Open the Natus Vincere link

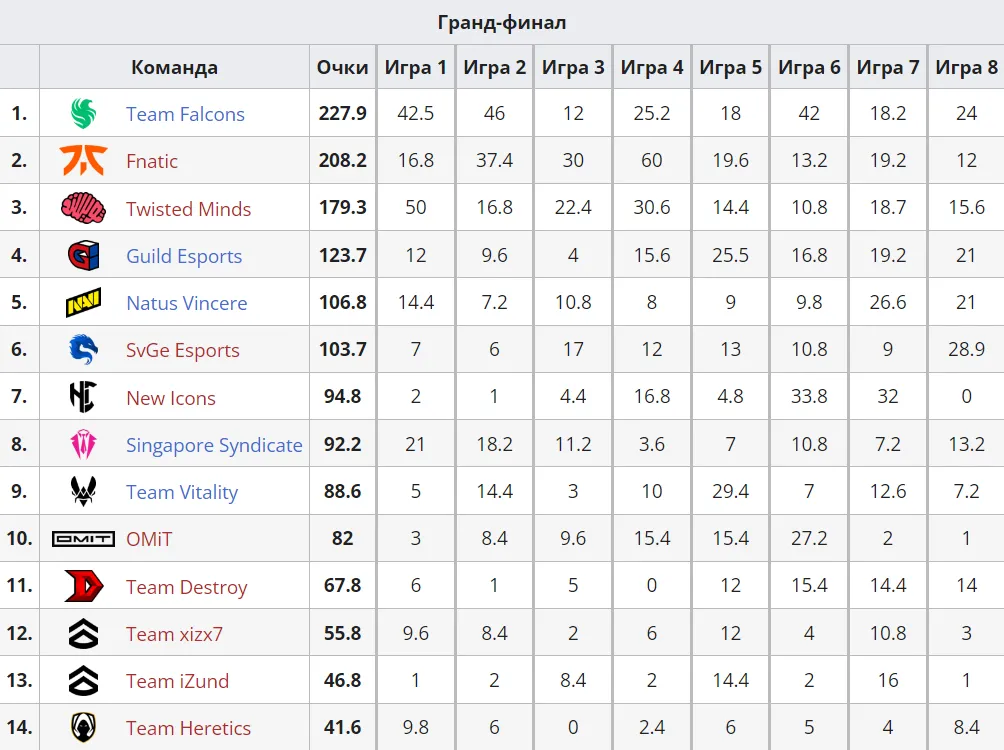tap(186, 303)
